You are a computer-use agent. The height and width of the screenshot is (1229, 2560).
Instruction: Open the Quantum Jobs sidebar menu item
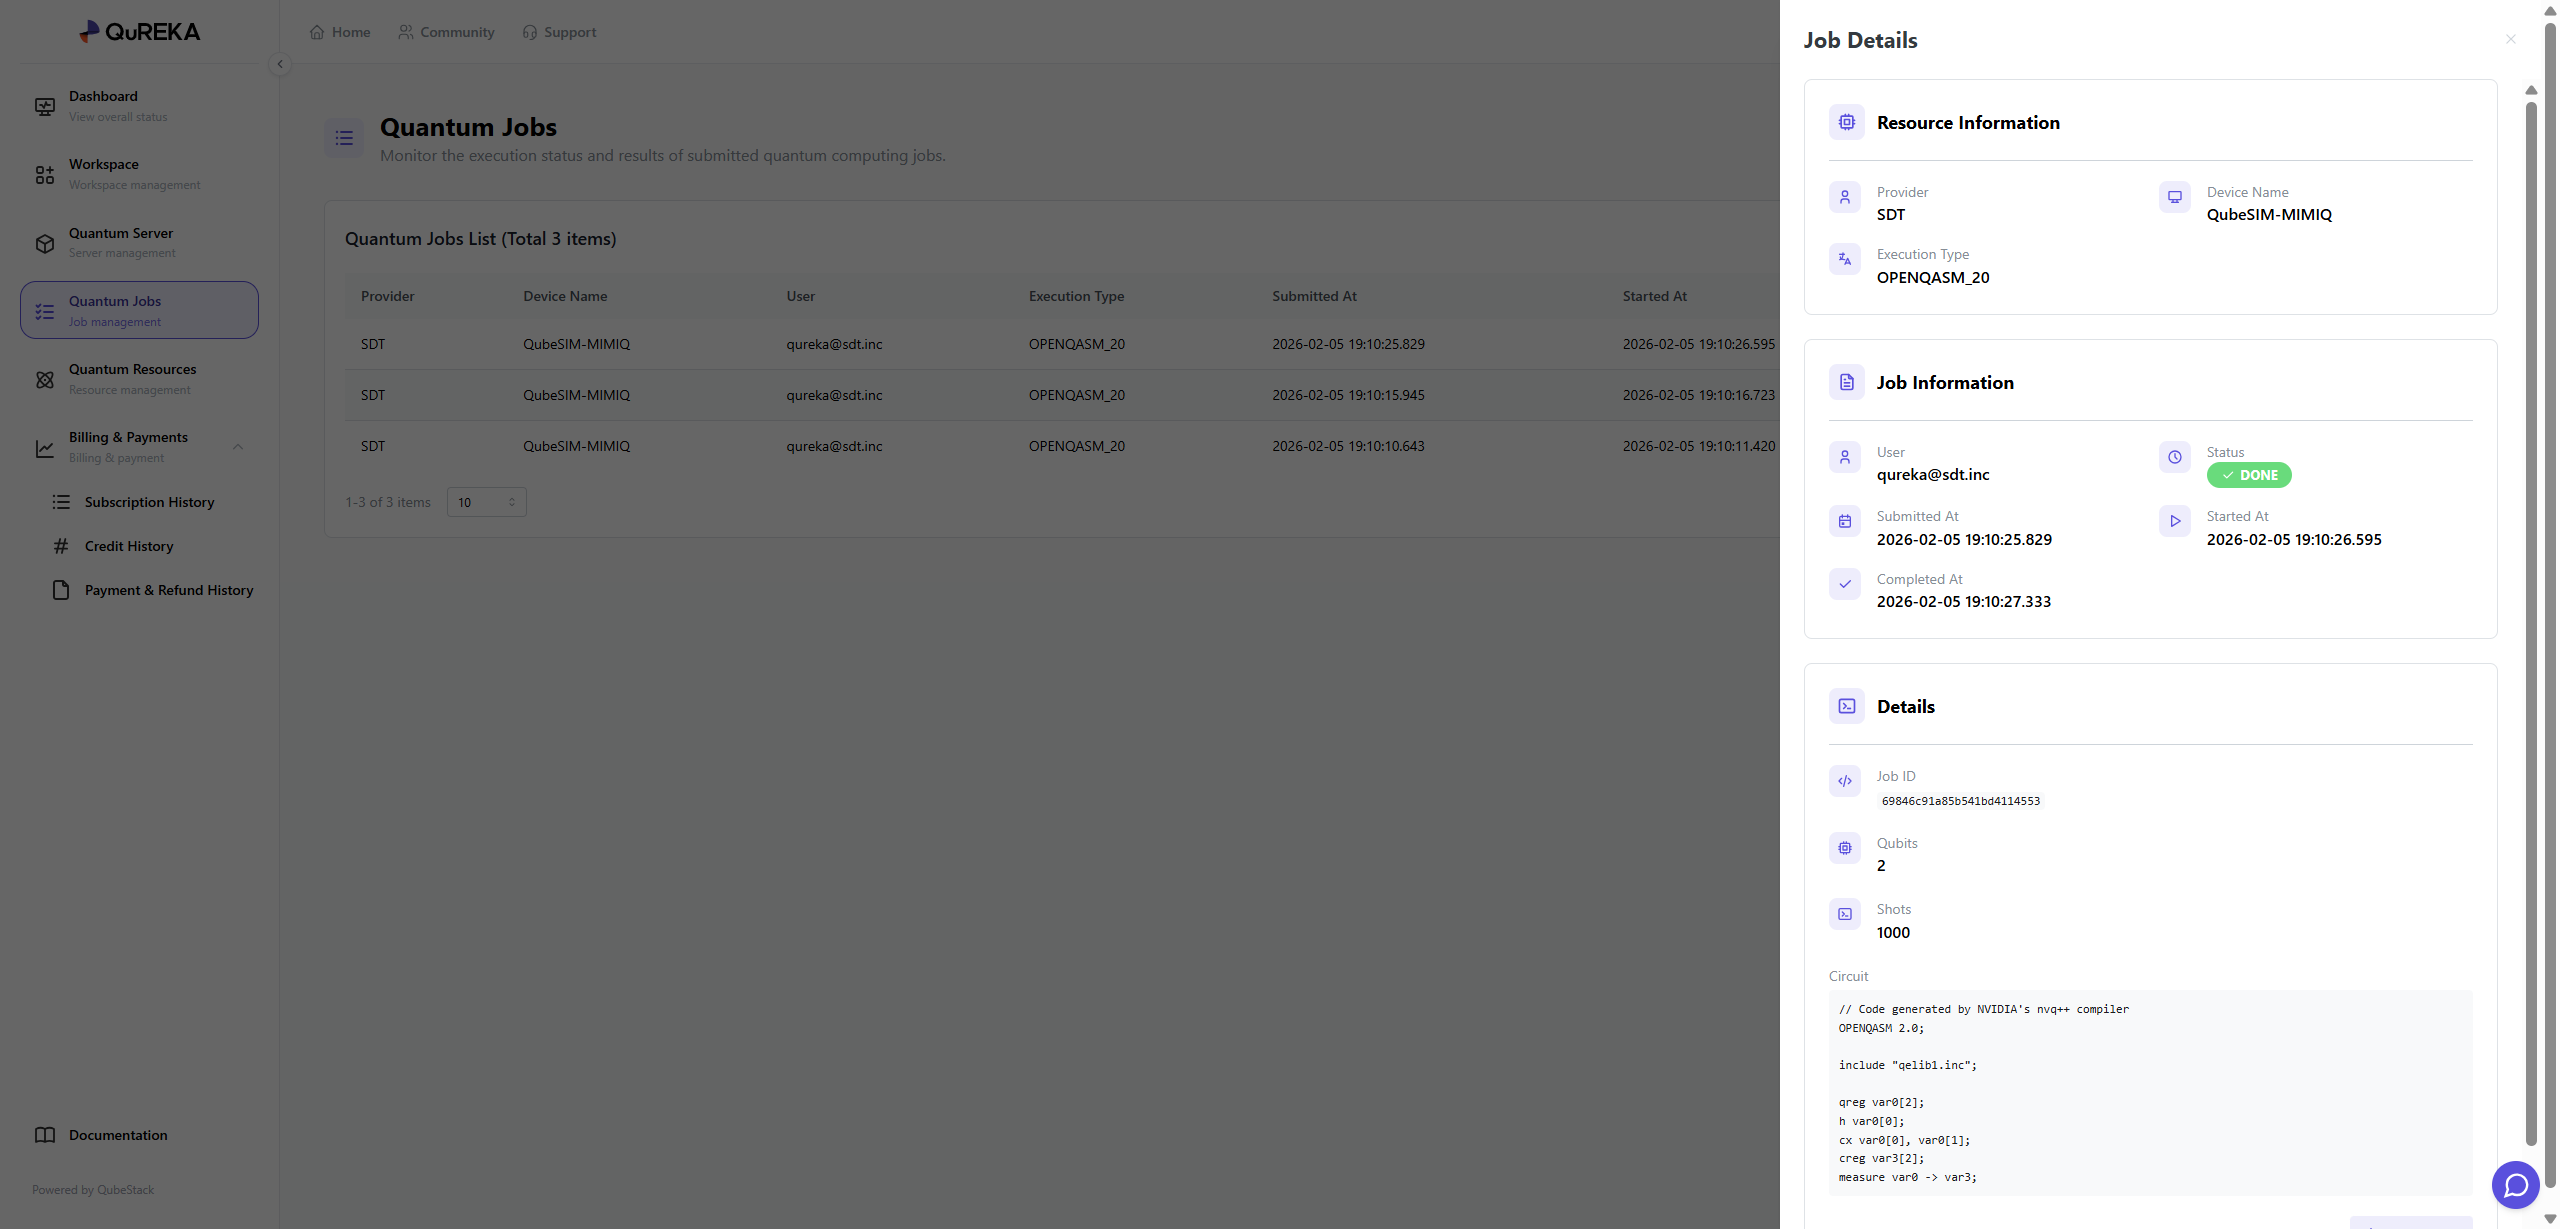139,310
